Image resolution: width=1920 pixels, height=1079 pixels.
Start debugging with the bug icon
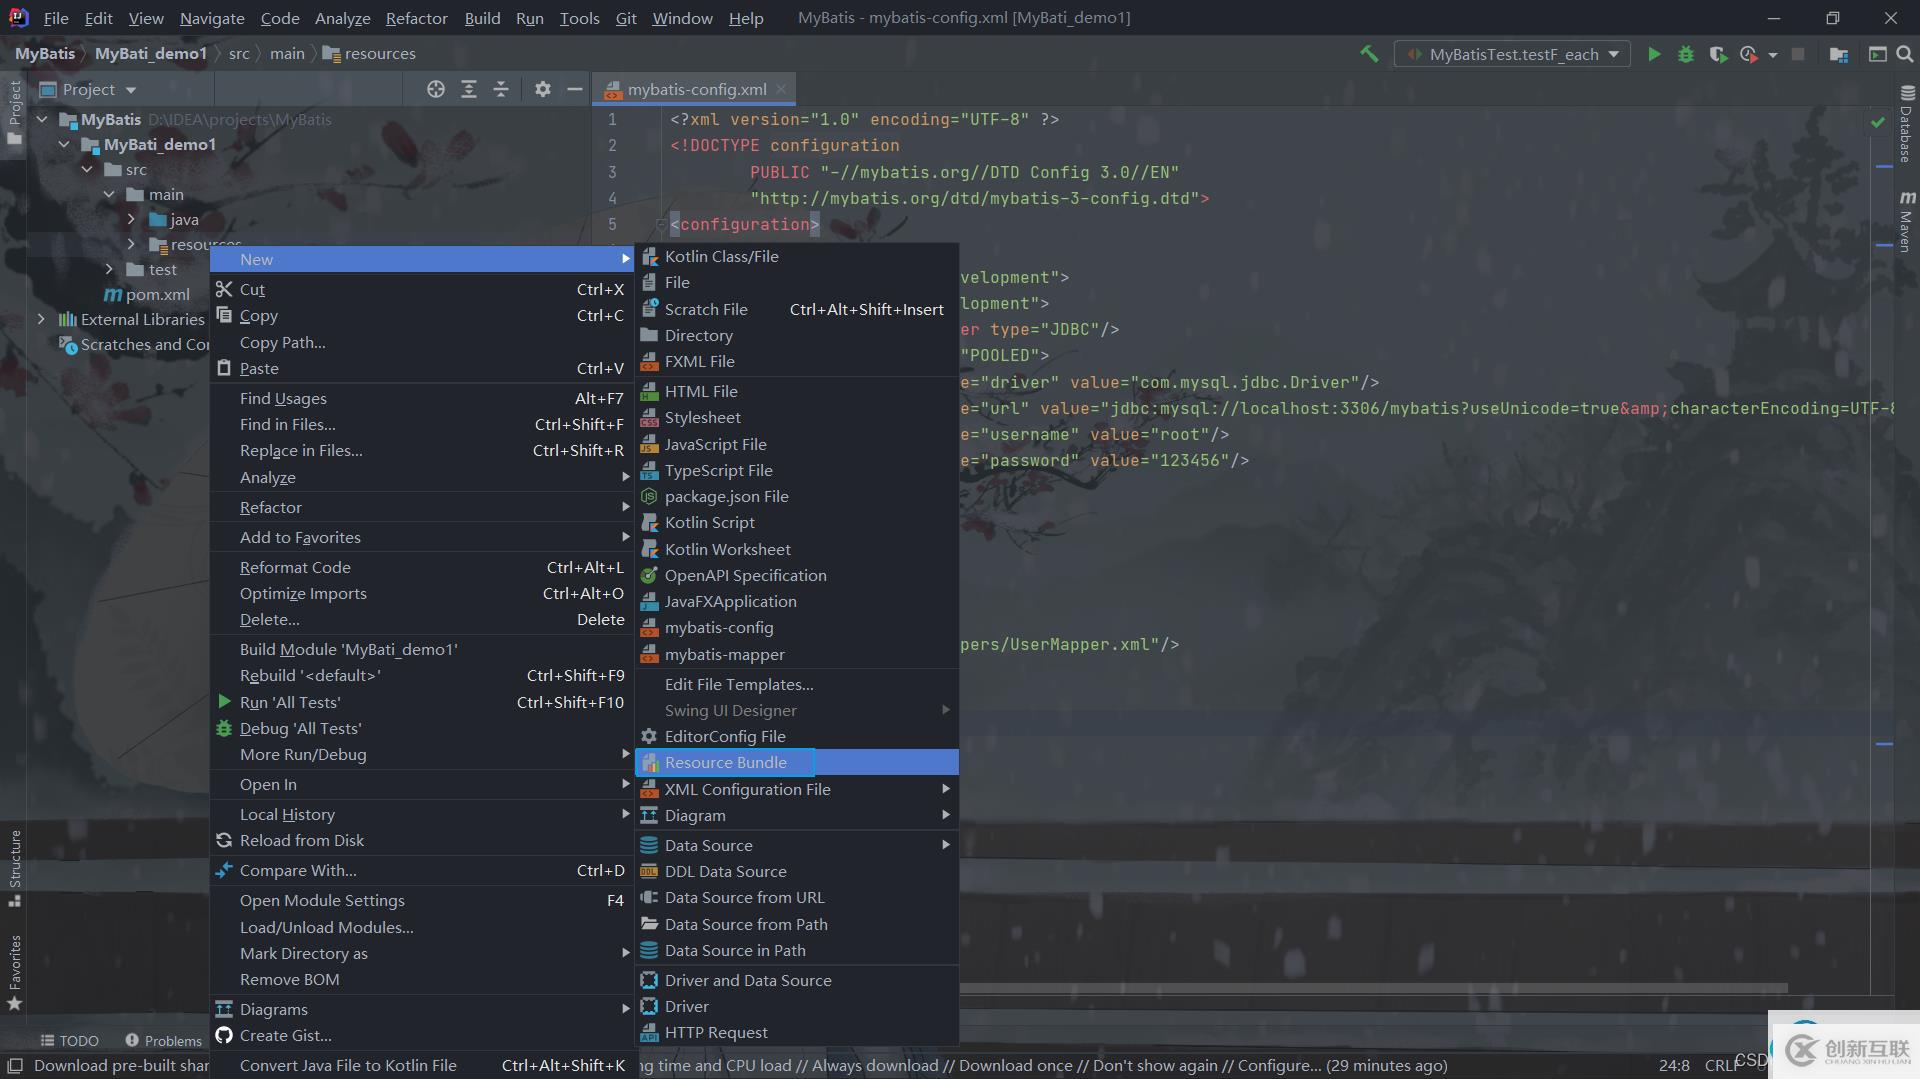[x=1686, y=54]
